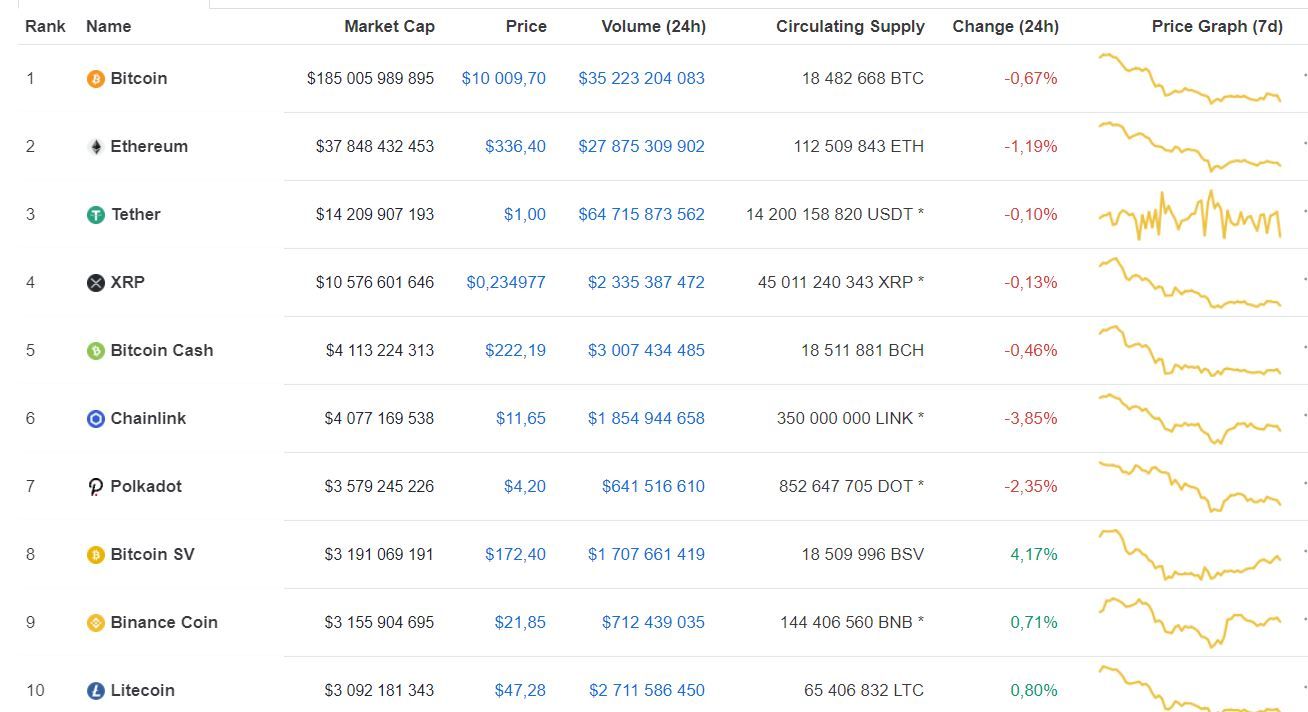Click the green Tether logo icon

point(96,215)
